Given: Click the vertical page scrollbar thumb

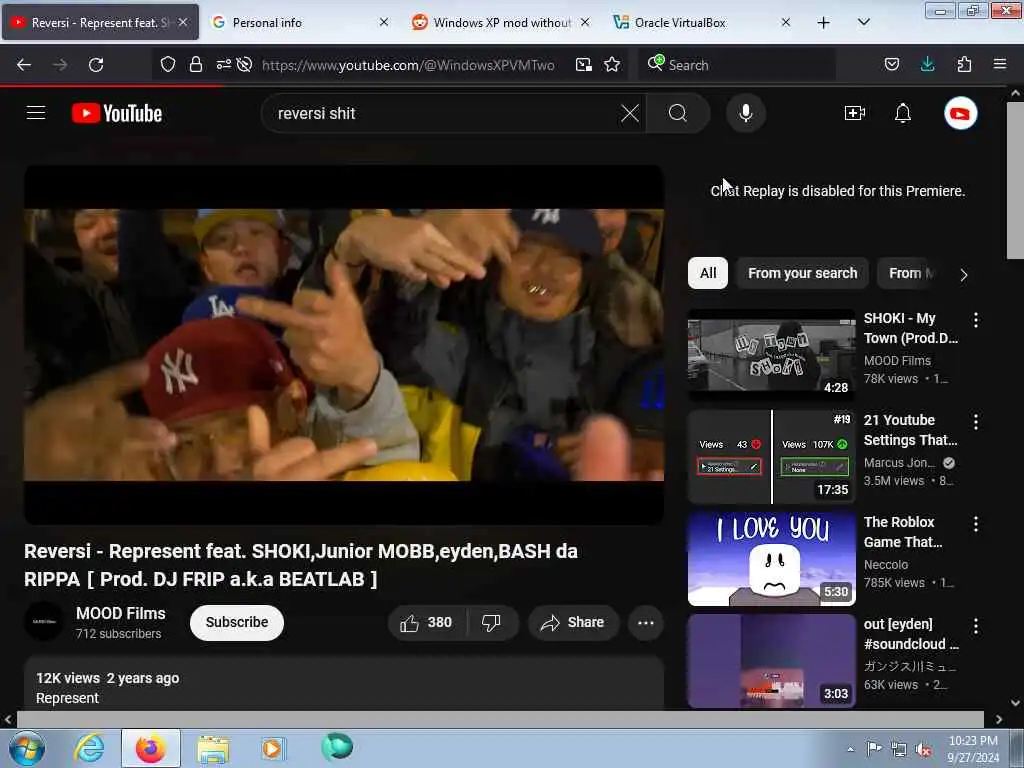Looking at the screenshot, I should [1015, 180].
